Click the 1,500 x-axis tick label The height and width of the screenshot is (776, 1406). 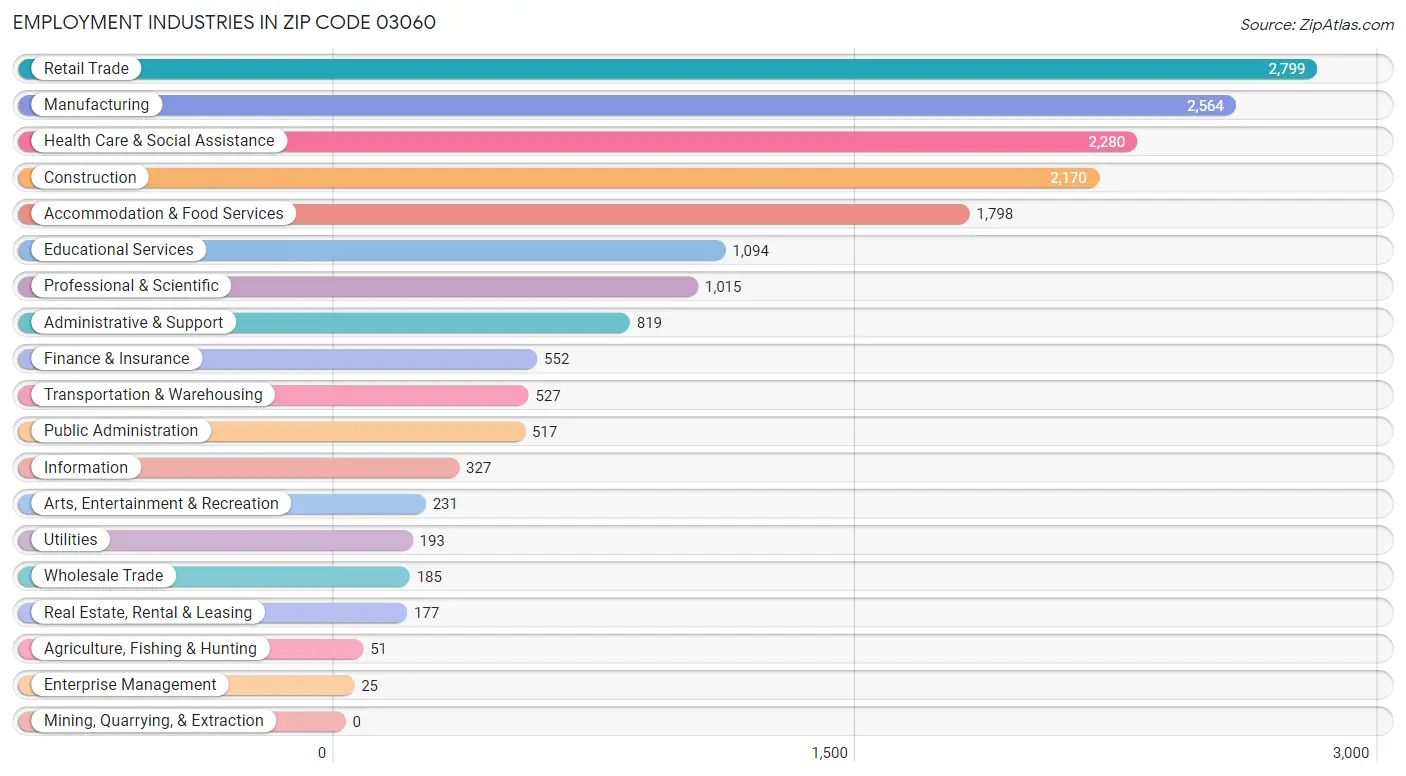click(830, 753)
